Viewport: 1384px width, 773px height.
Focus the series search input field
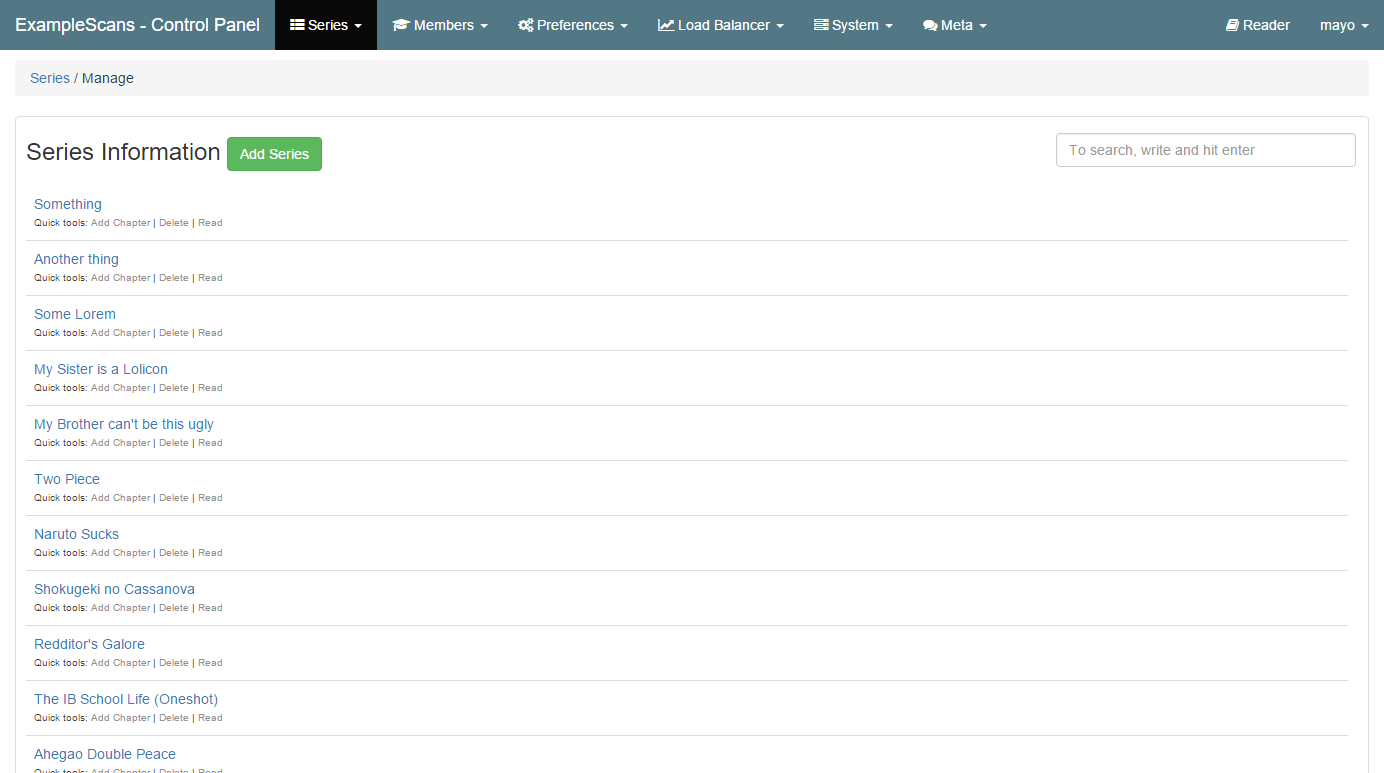1206,150
